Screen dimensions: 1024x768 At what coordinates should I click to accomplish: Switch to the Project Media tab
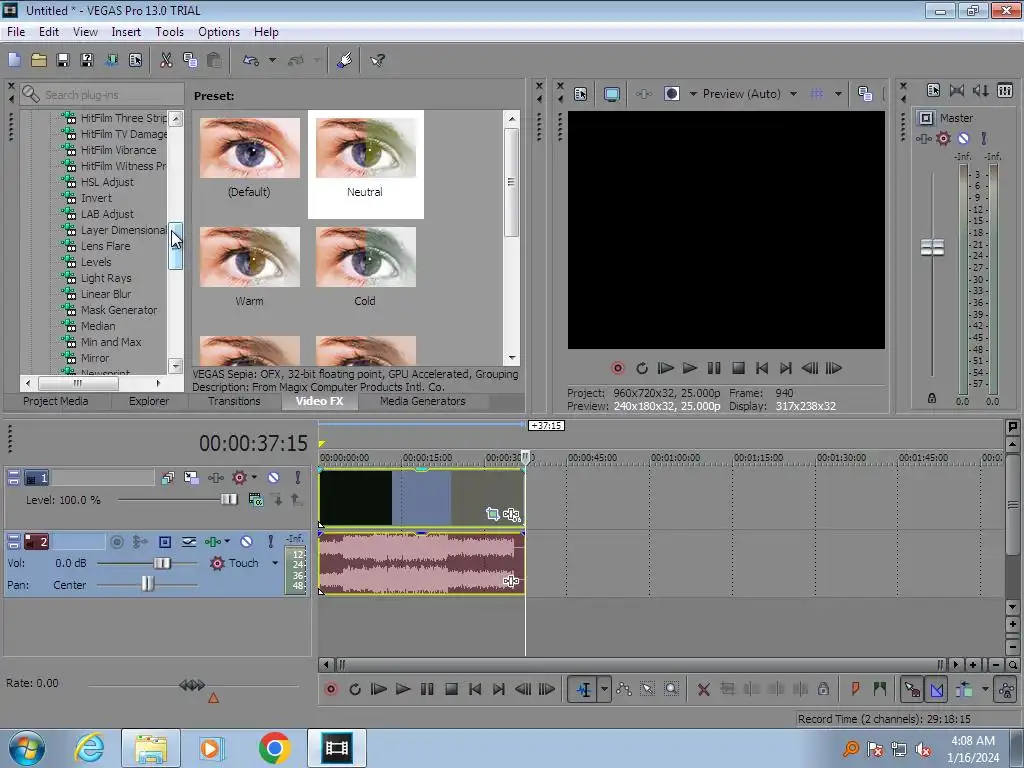click(x=56, y=401)
